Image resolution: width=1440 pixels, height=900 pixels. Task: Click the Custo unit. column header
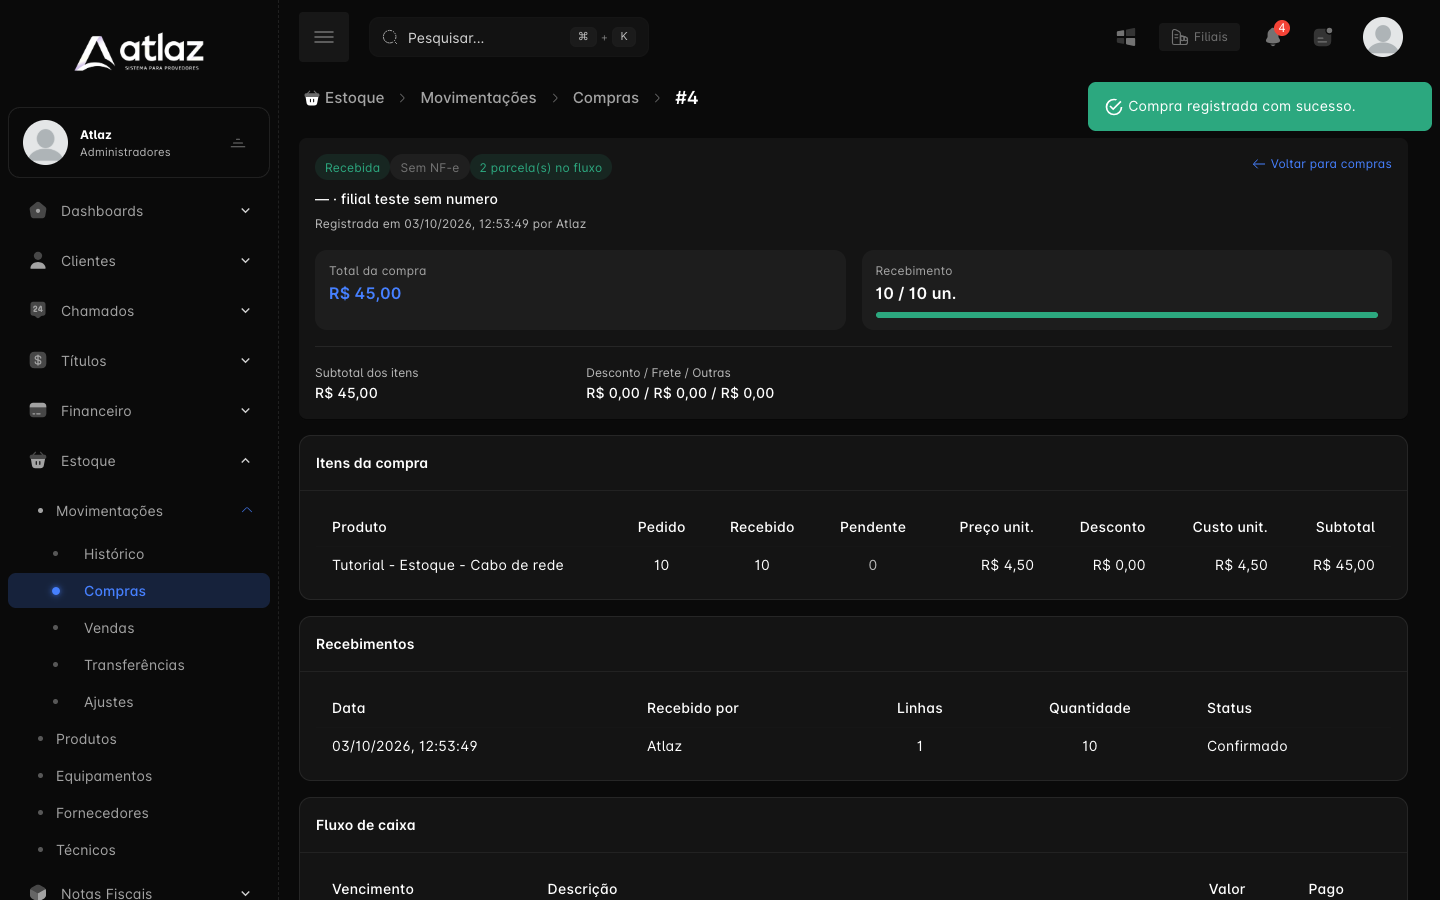point(1230,528)
